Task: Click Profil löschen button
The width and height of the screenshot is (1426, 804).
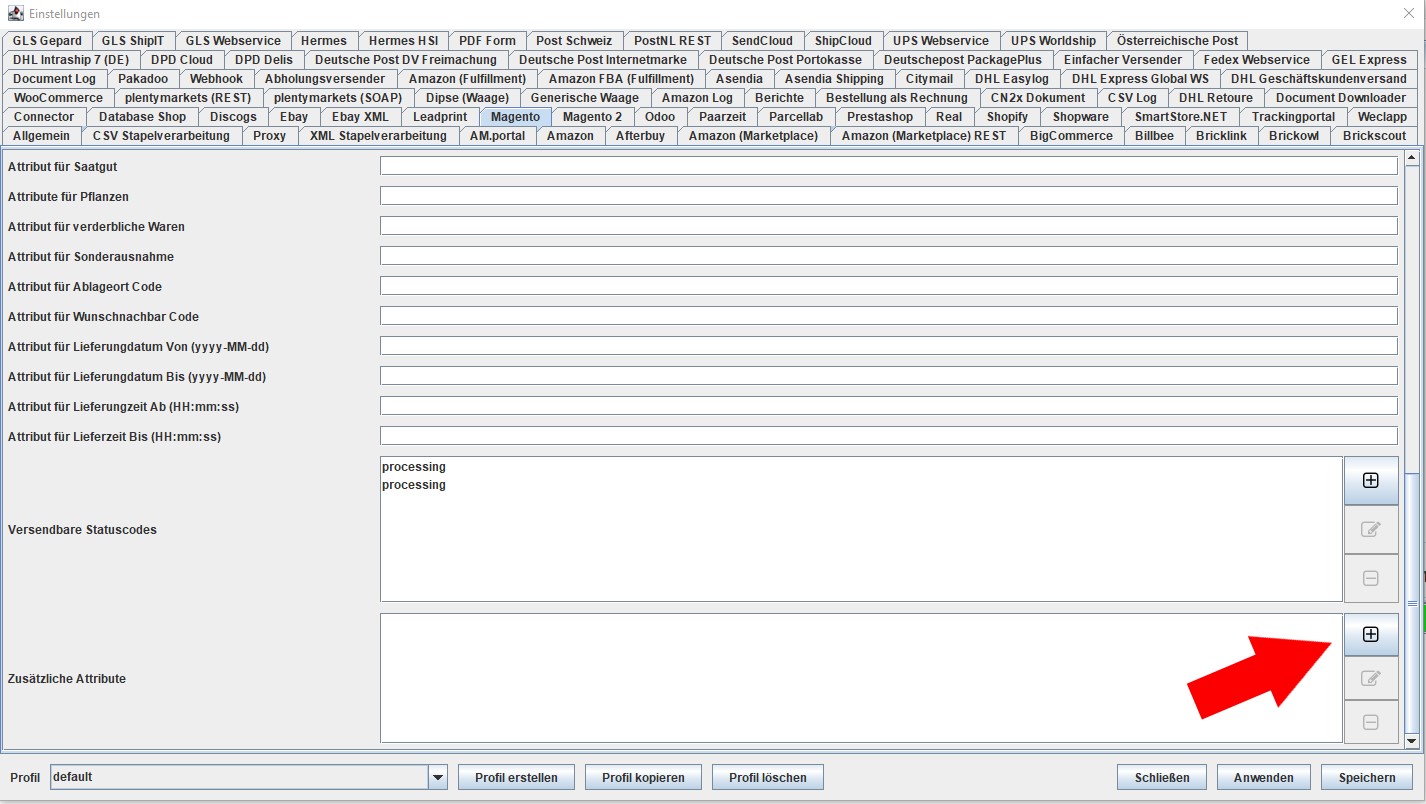Action: tap(767, 777)
